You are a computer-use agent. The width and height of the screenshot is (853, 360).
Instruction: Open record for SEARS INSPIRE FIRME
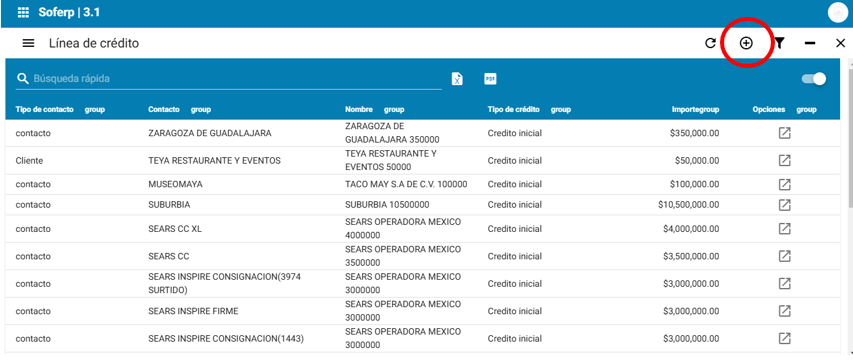pos(784,311)
